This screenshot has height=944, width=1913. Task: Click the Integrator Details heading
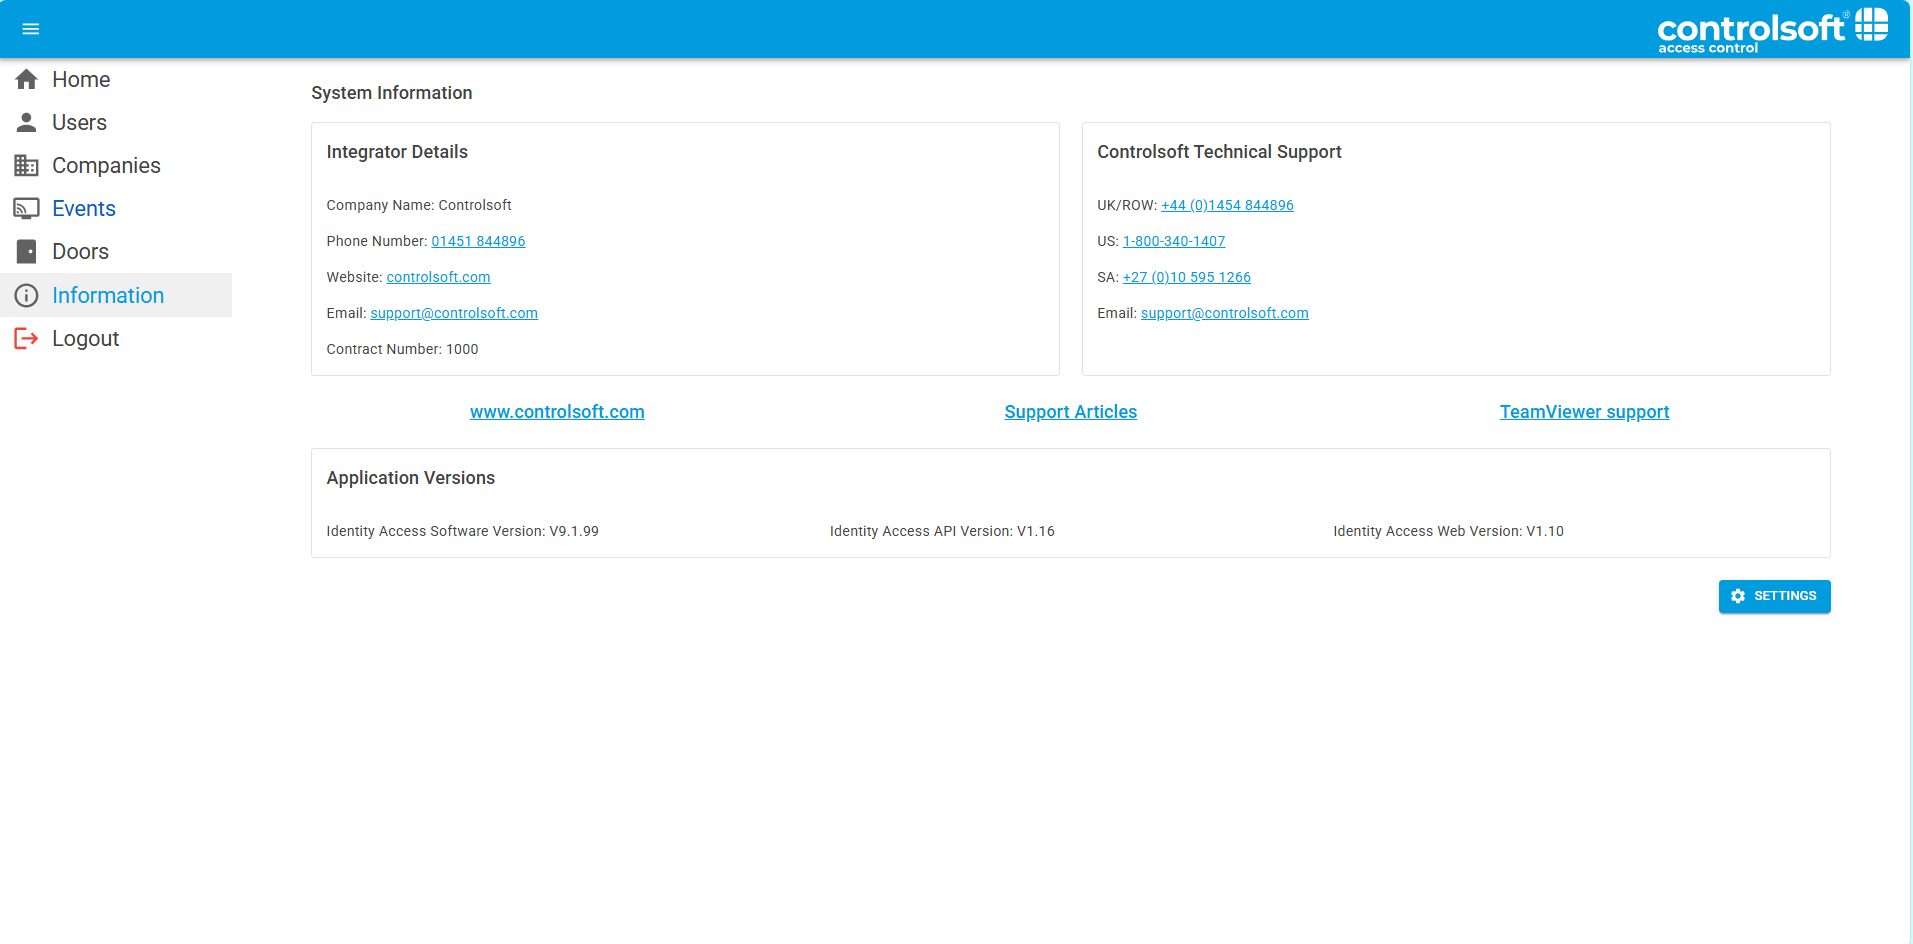[397, 152]
